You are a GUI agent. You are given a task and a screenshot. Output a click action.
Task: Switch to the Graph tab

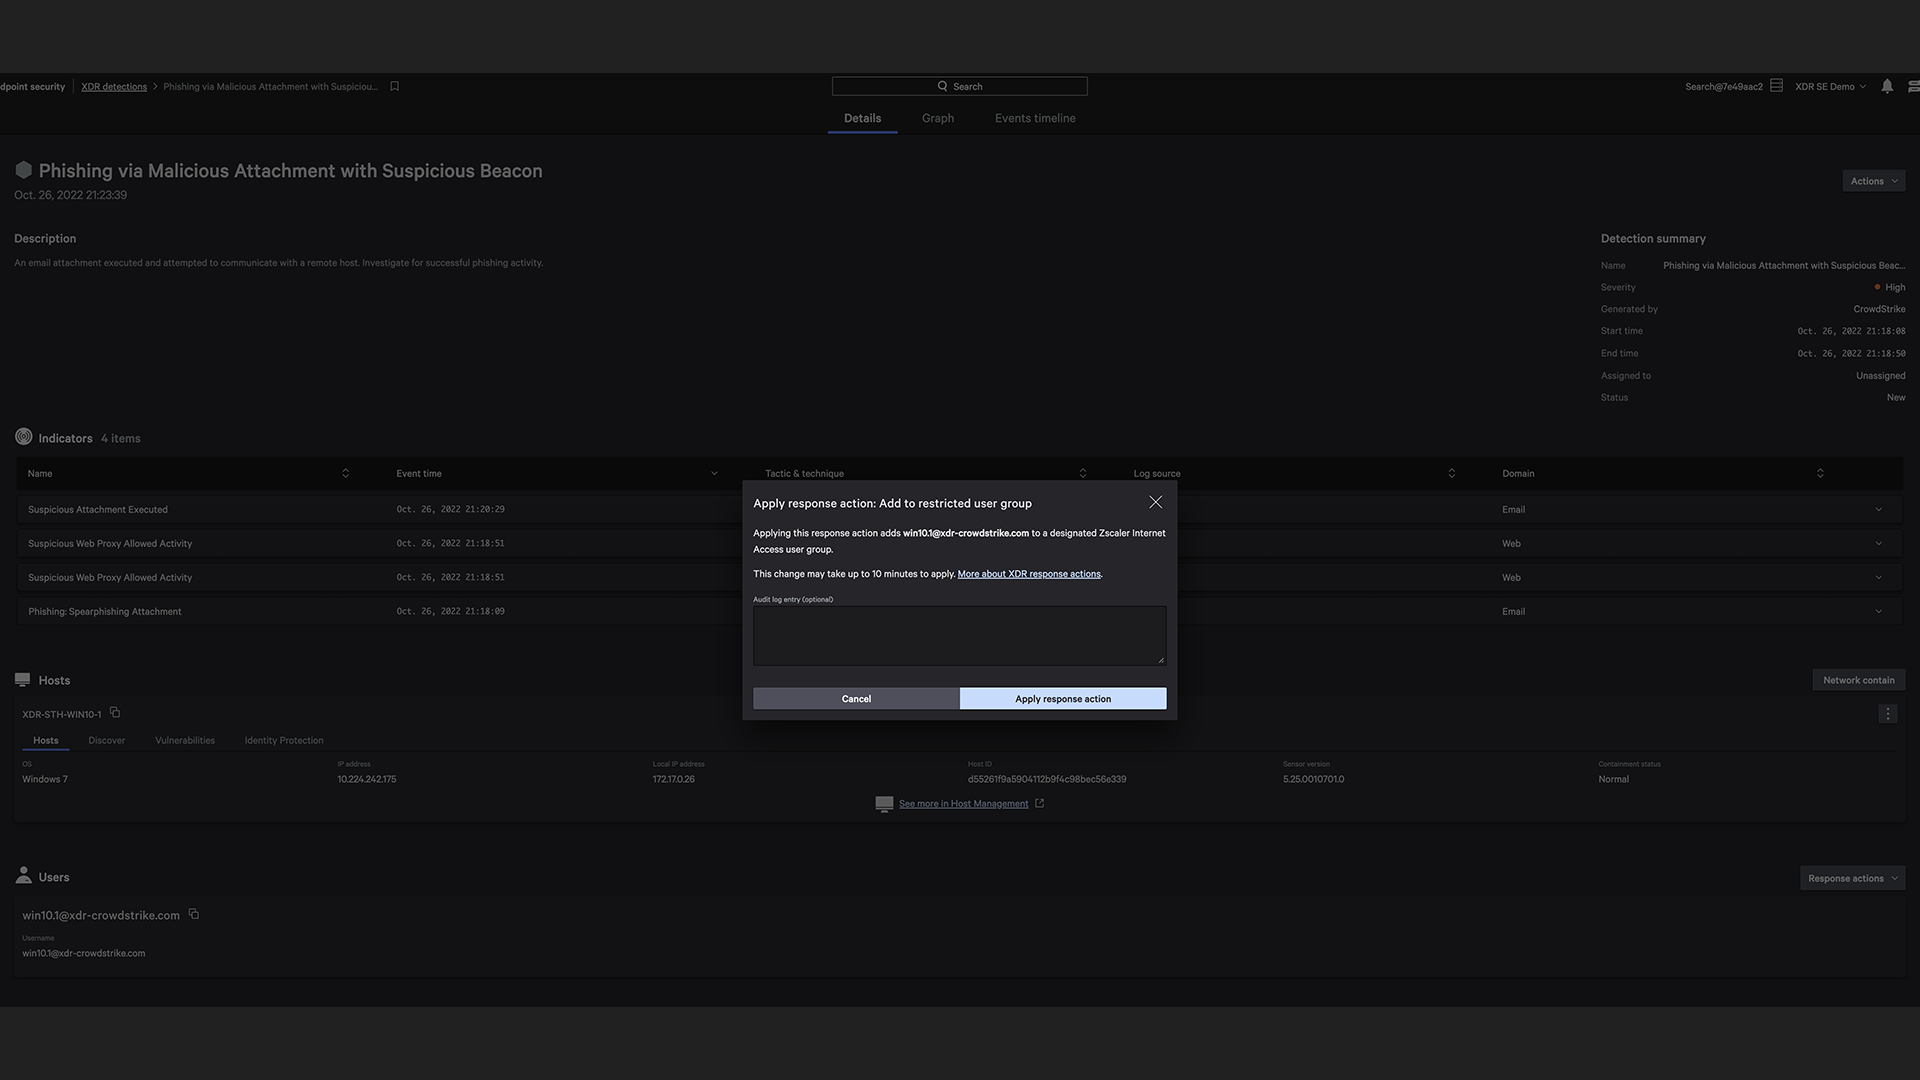click(x=937, y=118)
